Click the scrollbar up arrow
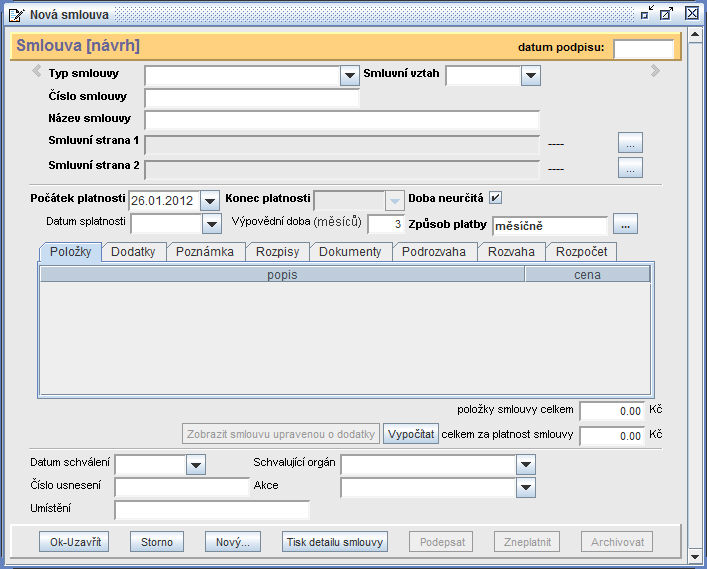707x569 pixels. pyautogui.click(x=695, y=35)
